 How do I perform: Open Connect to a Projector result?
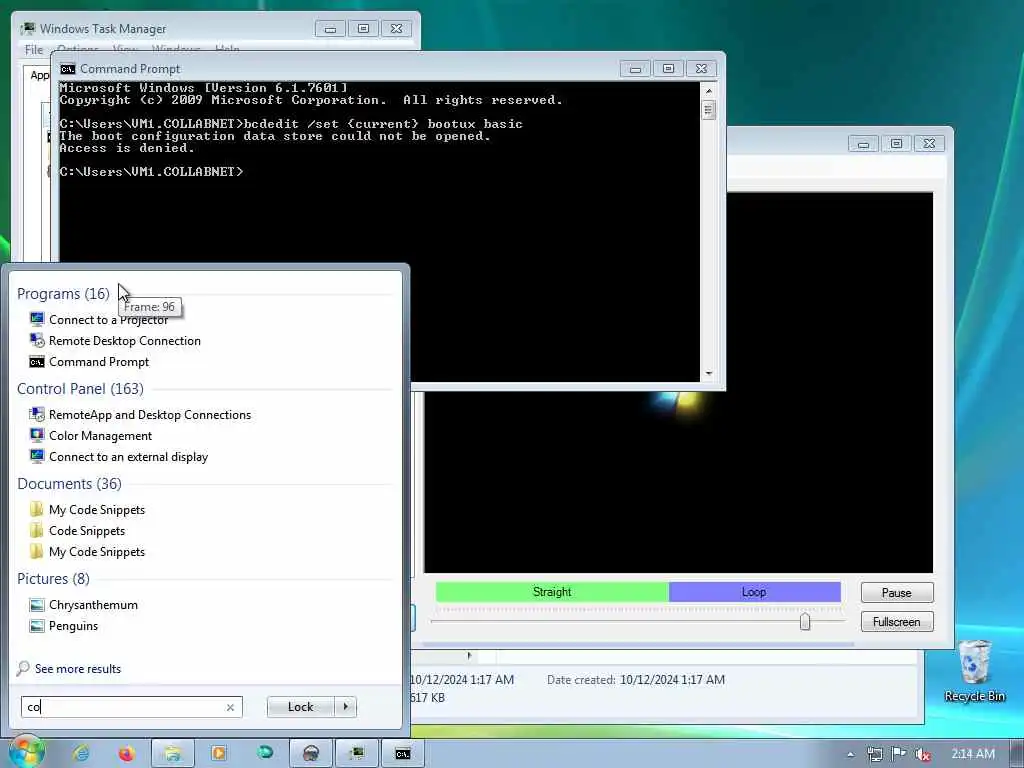108,319
